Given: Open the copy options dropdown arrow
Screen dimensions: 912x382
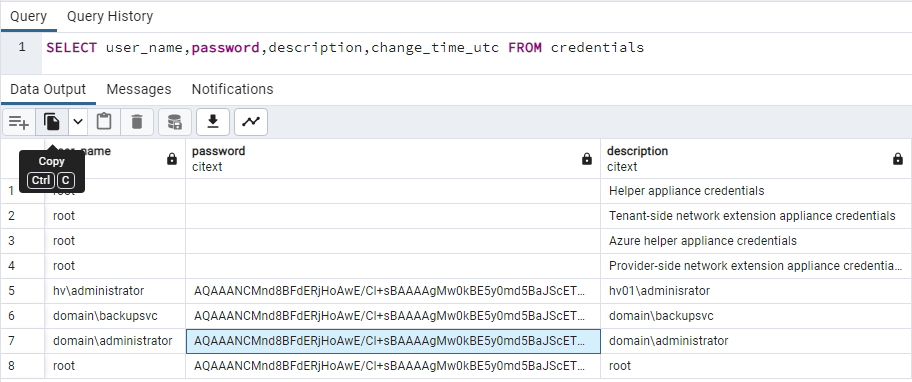Looking at the screenshot, I should tap(78, 122).
